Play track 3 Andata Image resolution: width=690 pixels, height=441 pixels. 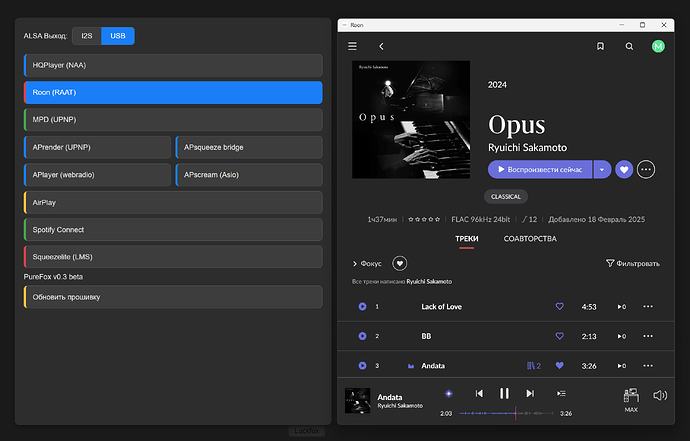click(362, 365)
